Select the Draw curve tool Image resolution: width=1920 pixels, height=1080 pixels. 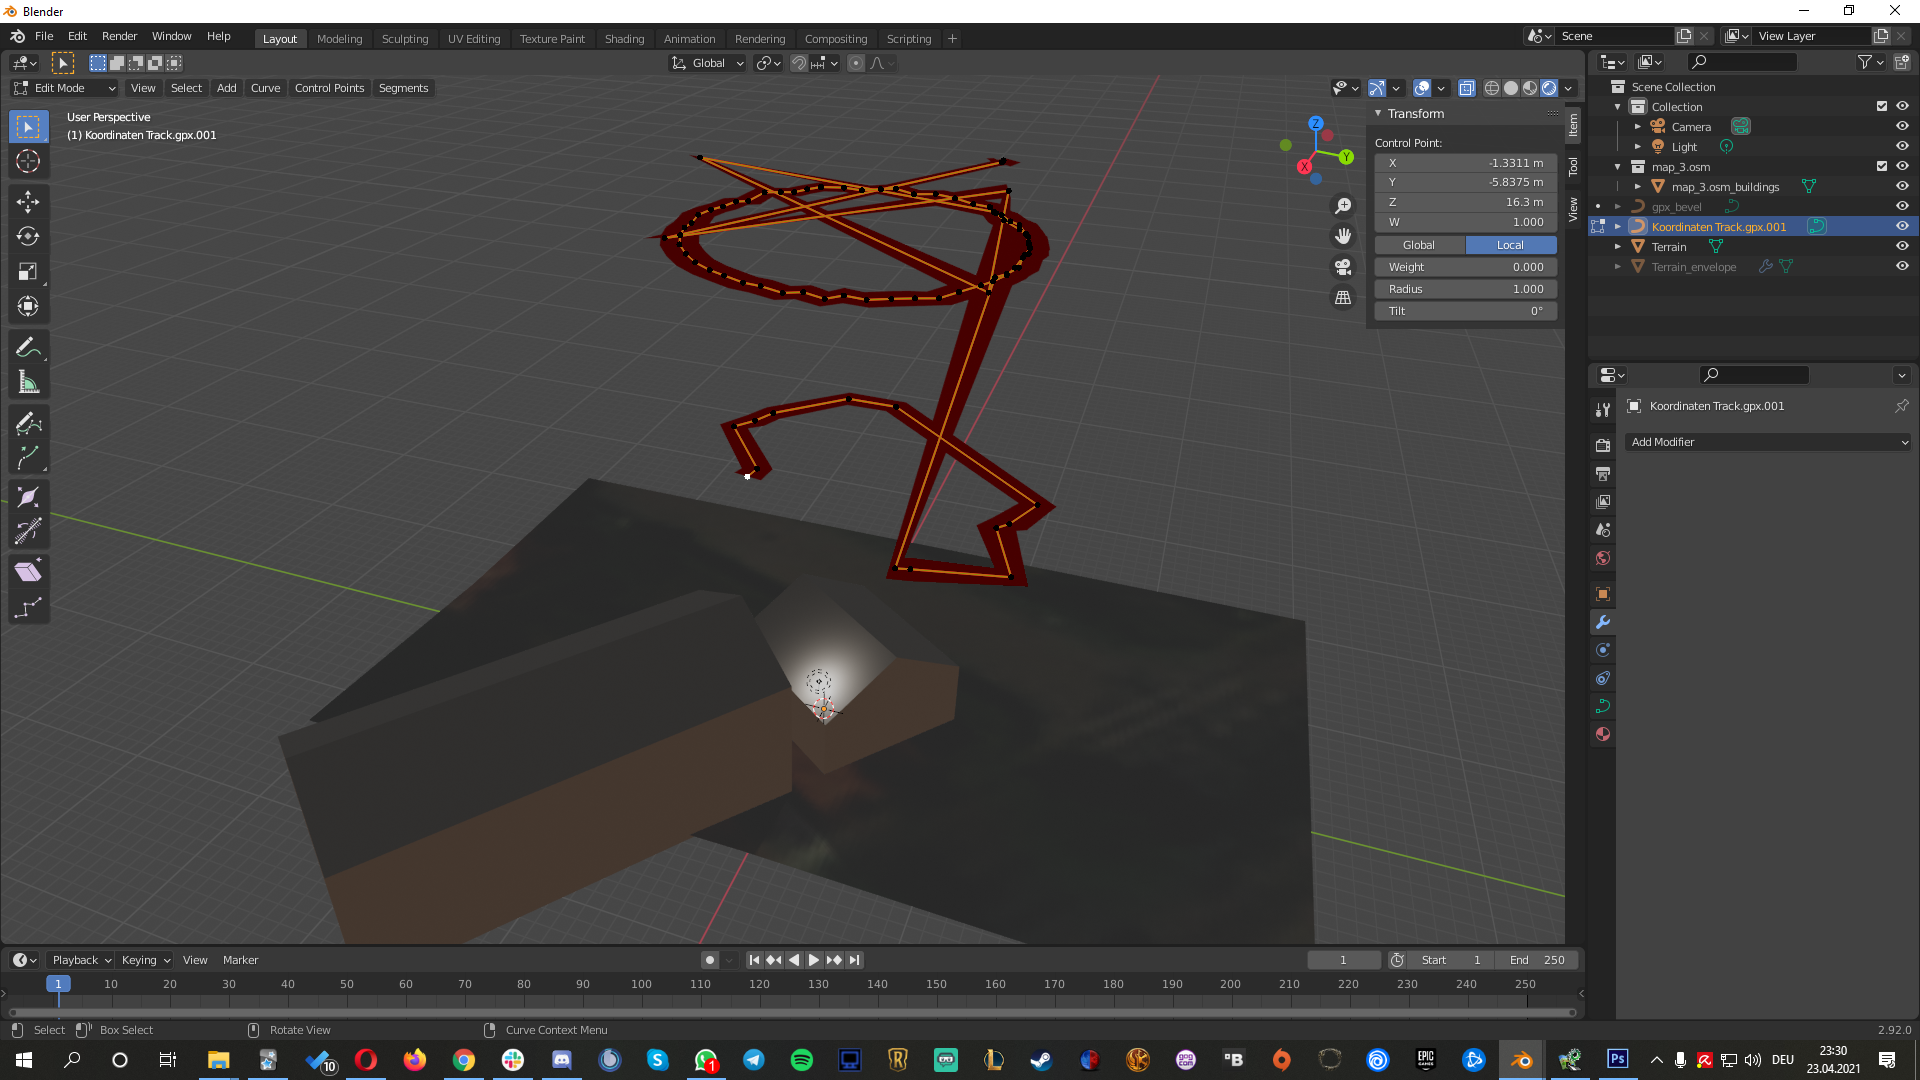28,423
